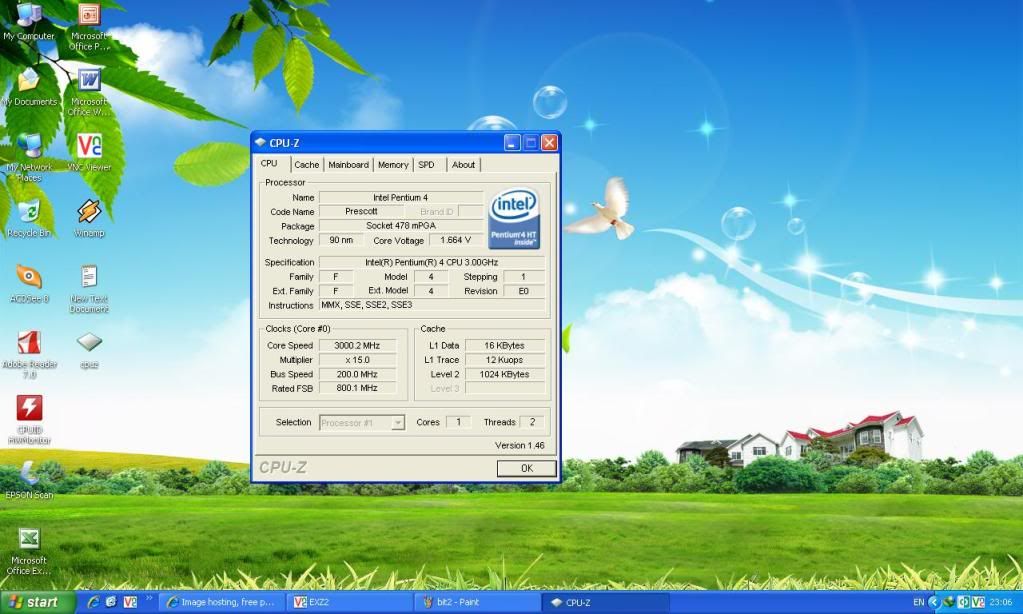Viewport: 1023px width, 614px height.
Task: Click the L1 Trace value 12 Kuops
Action: point(504,360)
